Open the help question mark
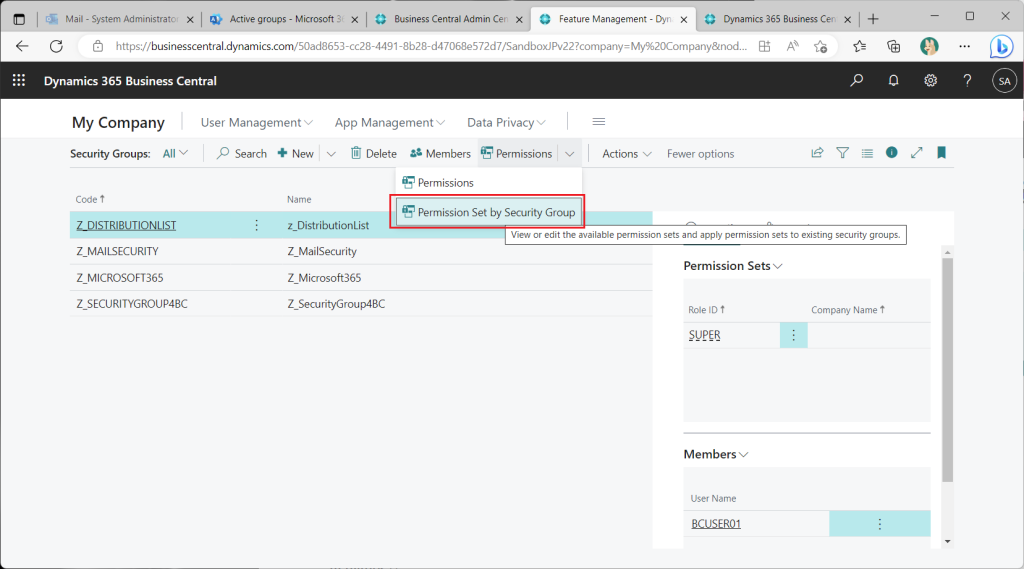 point(967,80)
